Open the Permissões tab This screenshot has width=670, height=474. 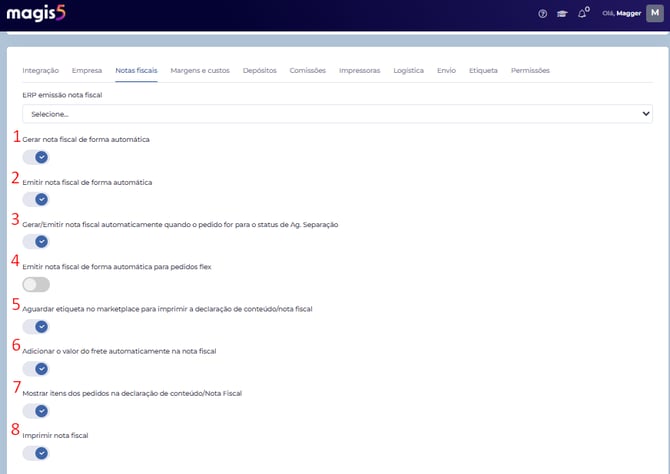[x=530, y=71]
